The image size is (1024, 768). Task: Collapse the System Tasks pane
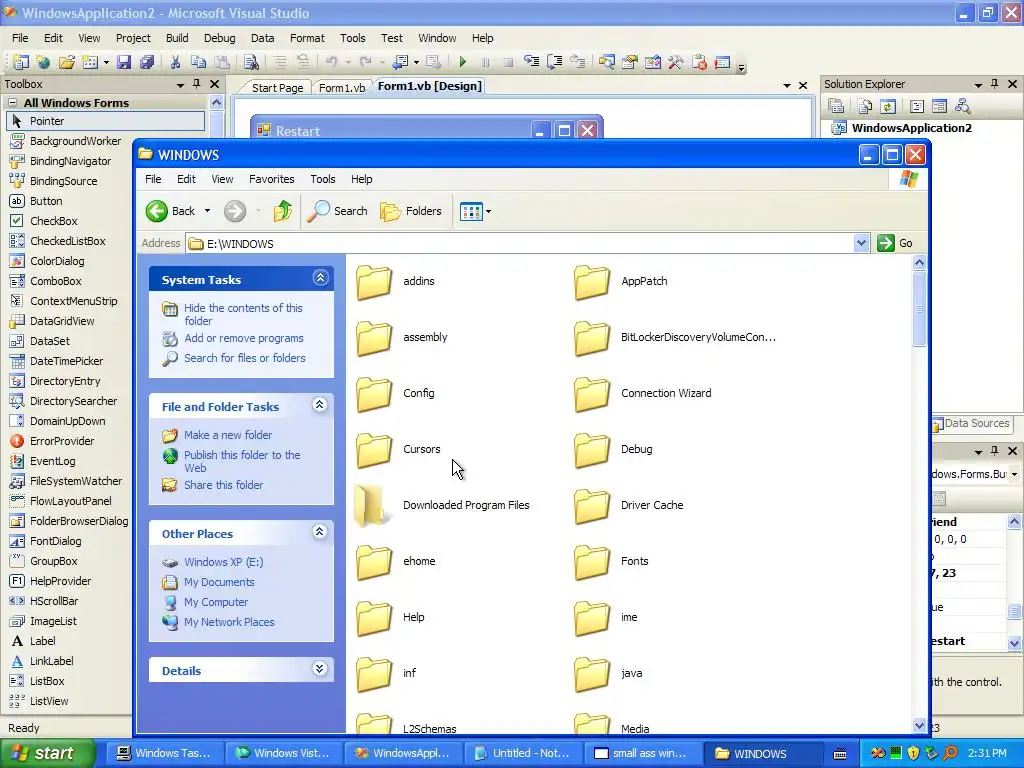tap(320, 278)
